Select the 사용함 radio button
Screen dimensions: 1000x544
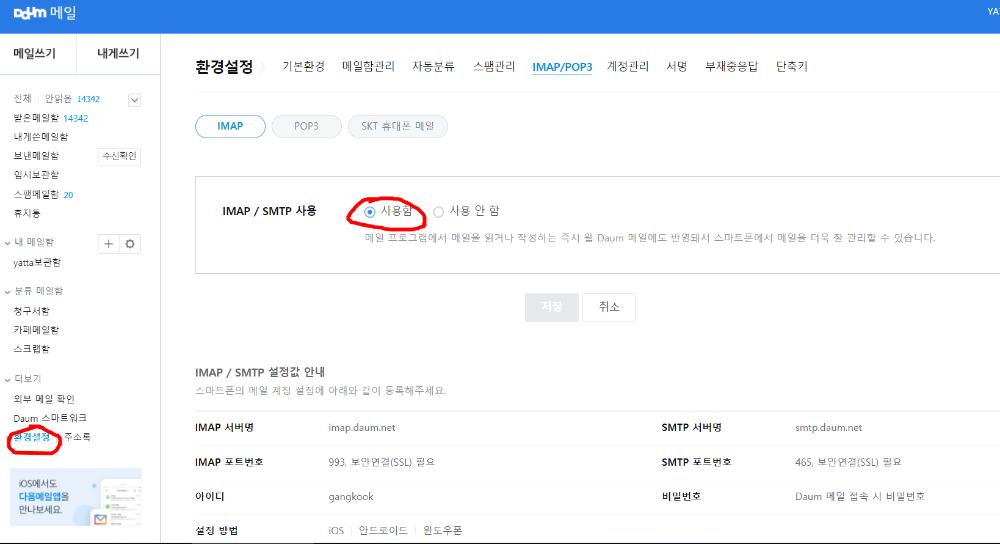point(370,212)
